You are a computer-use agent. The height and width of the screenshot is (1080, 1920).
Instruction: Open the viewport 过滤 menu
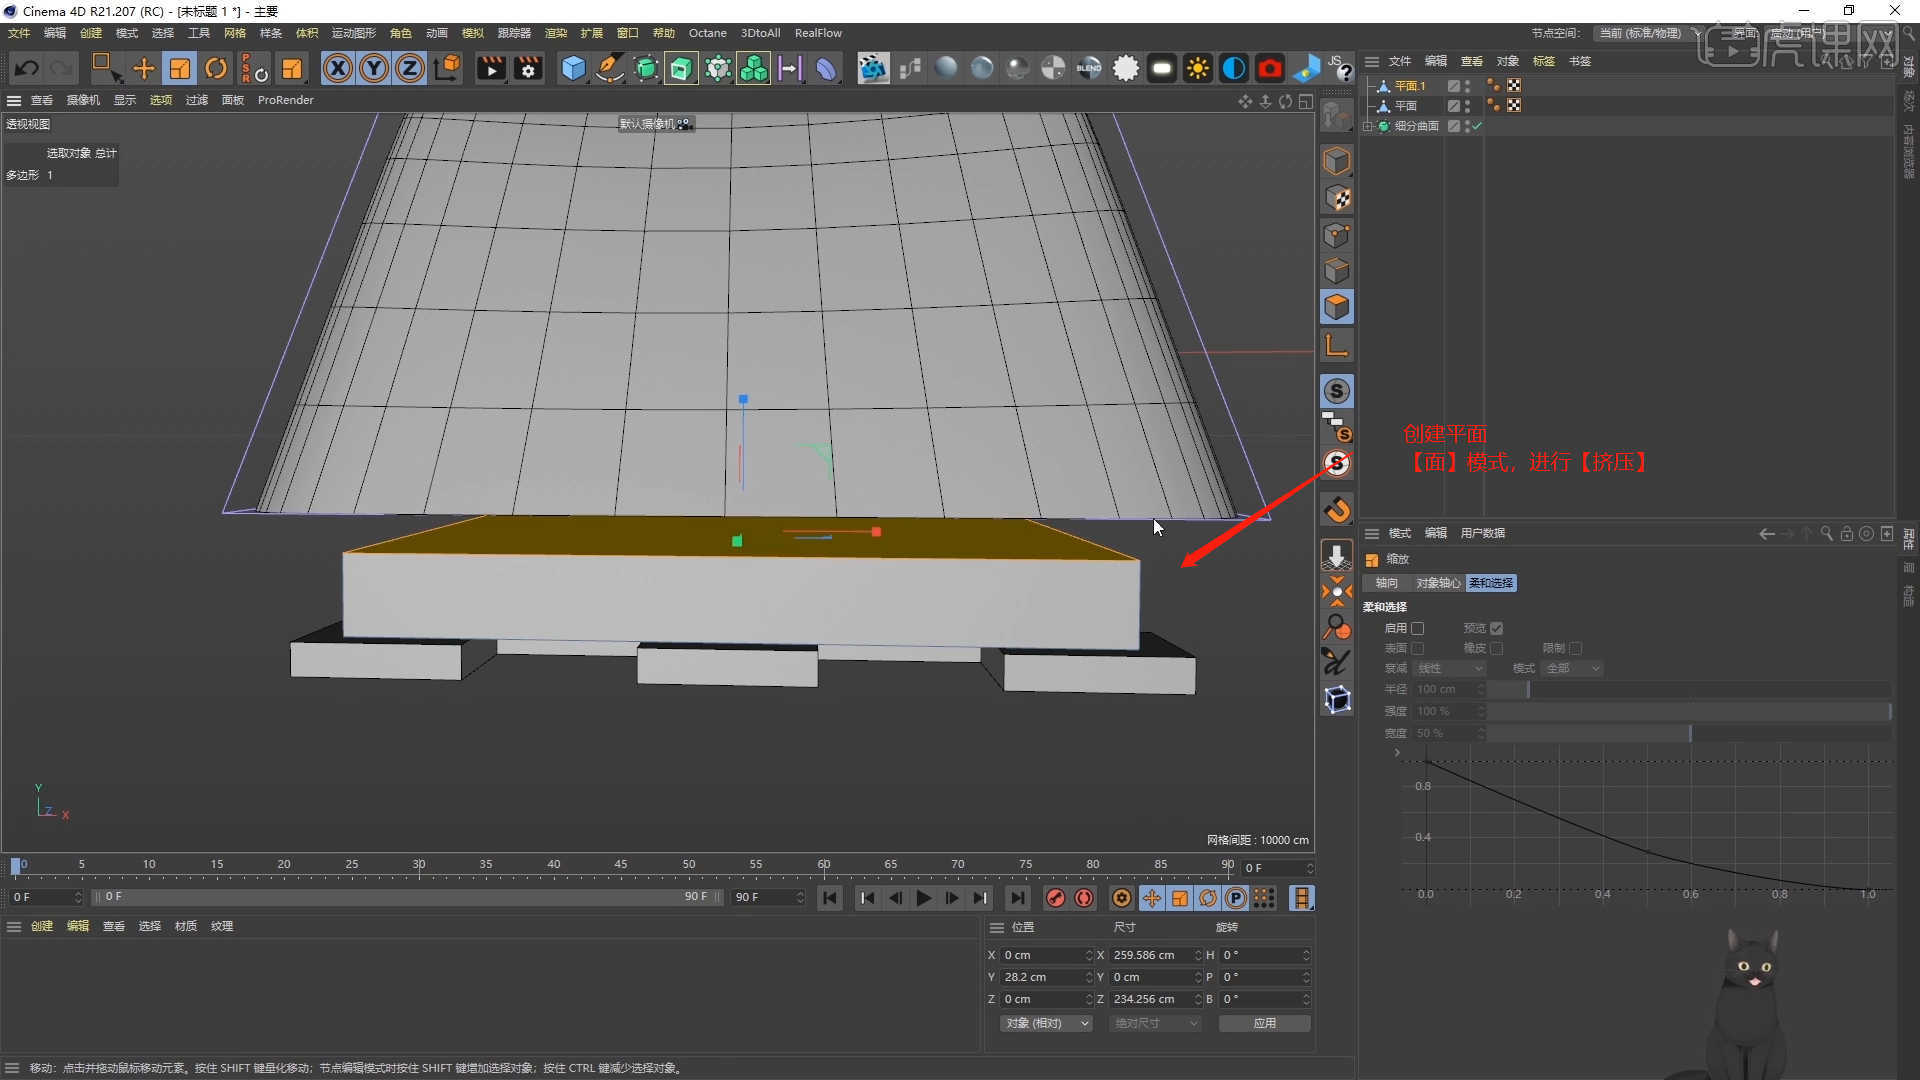click(x=197, y=100)
